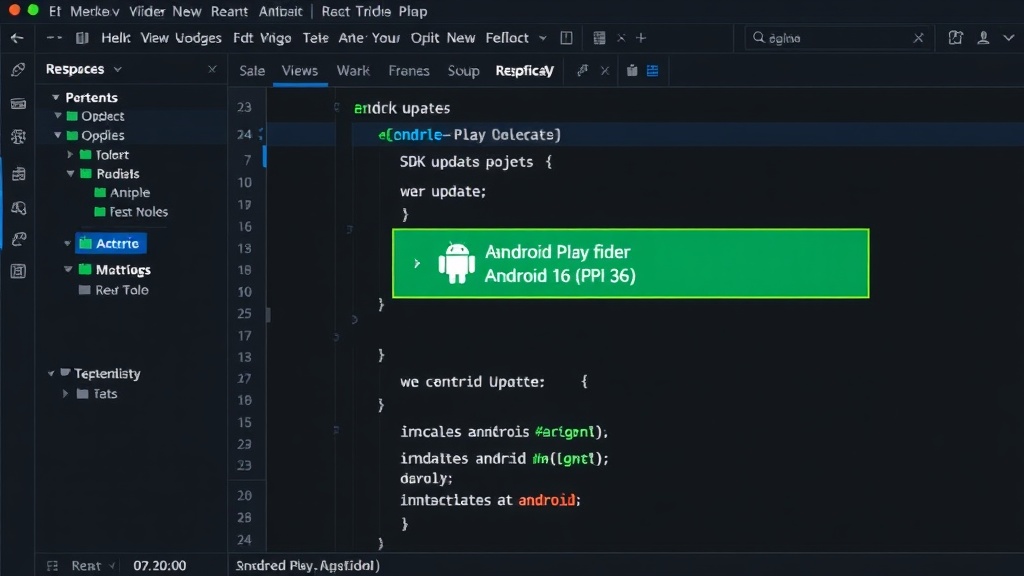Clear the search field with its x
This screenshot has width=1024, height=576.
pos(918,38)
